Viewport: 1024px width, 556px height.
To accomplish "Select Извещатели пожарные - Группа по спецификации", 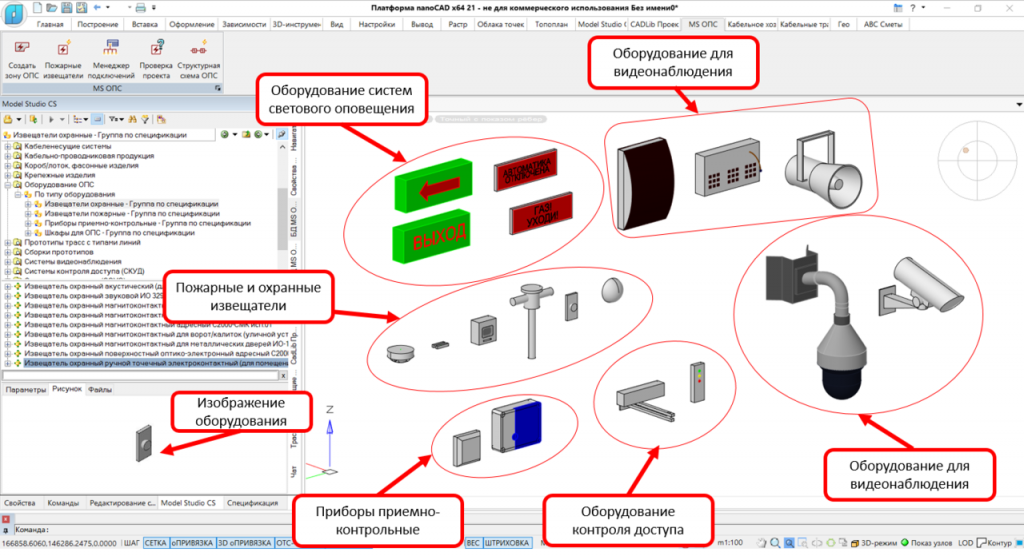I will pos(131,213).
